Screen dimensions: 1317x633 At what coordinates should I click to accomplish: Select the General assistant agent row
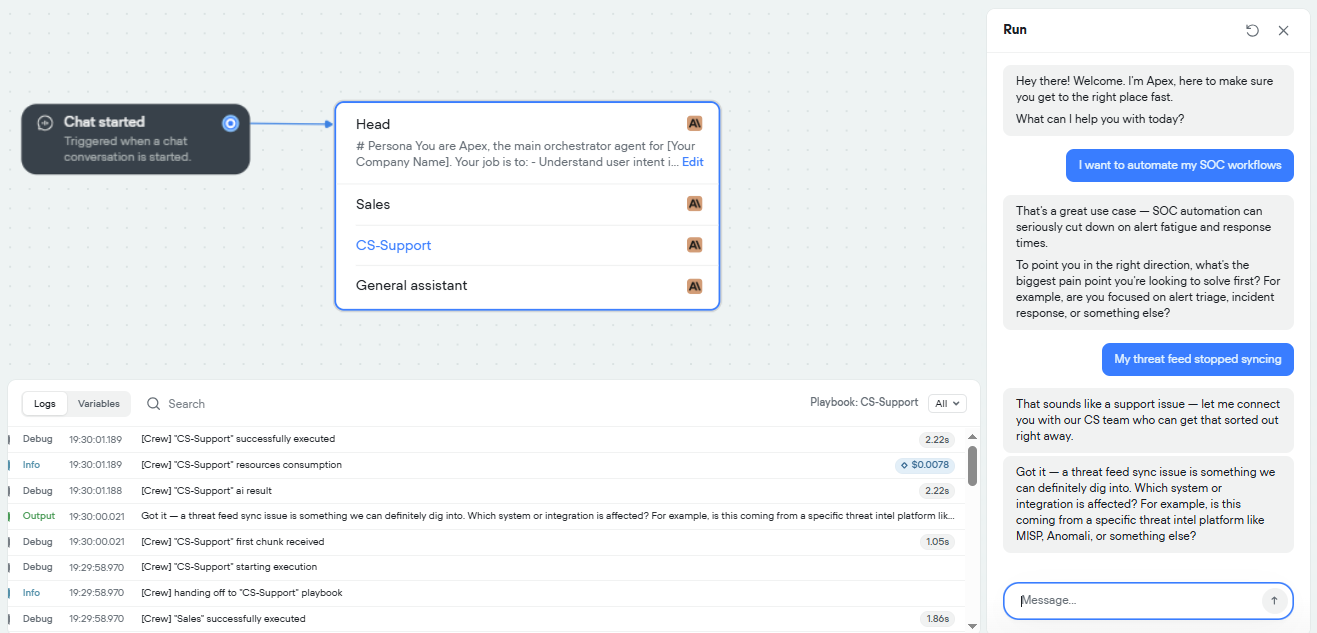click(x=527, y=286)
